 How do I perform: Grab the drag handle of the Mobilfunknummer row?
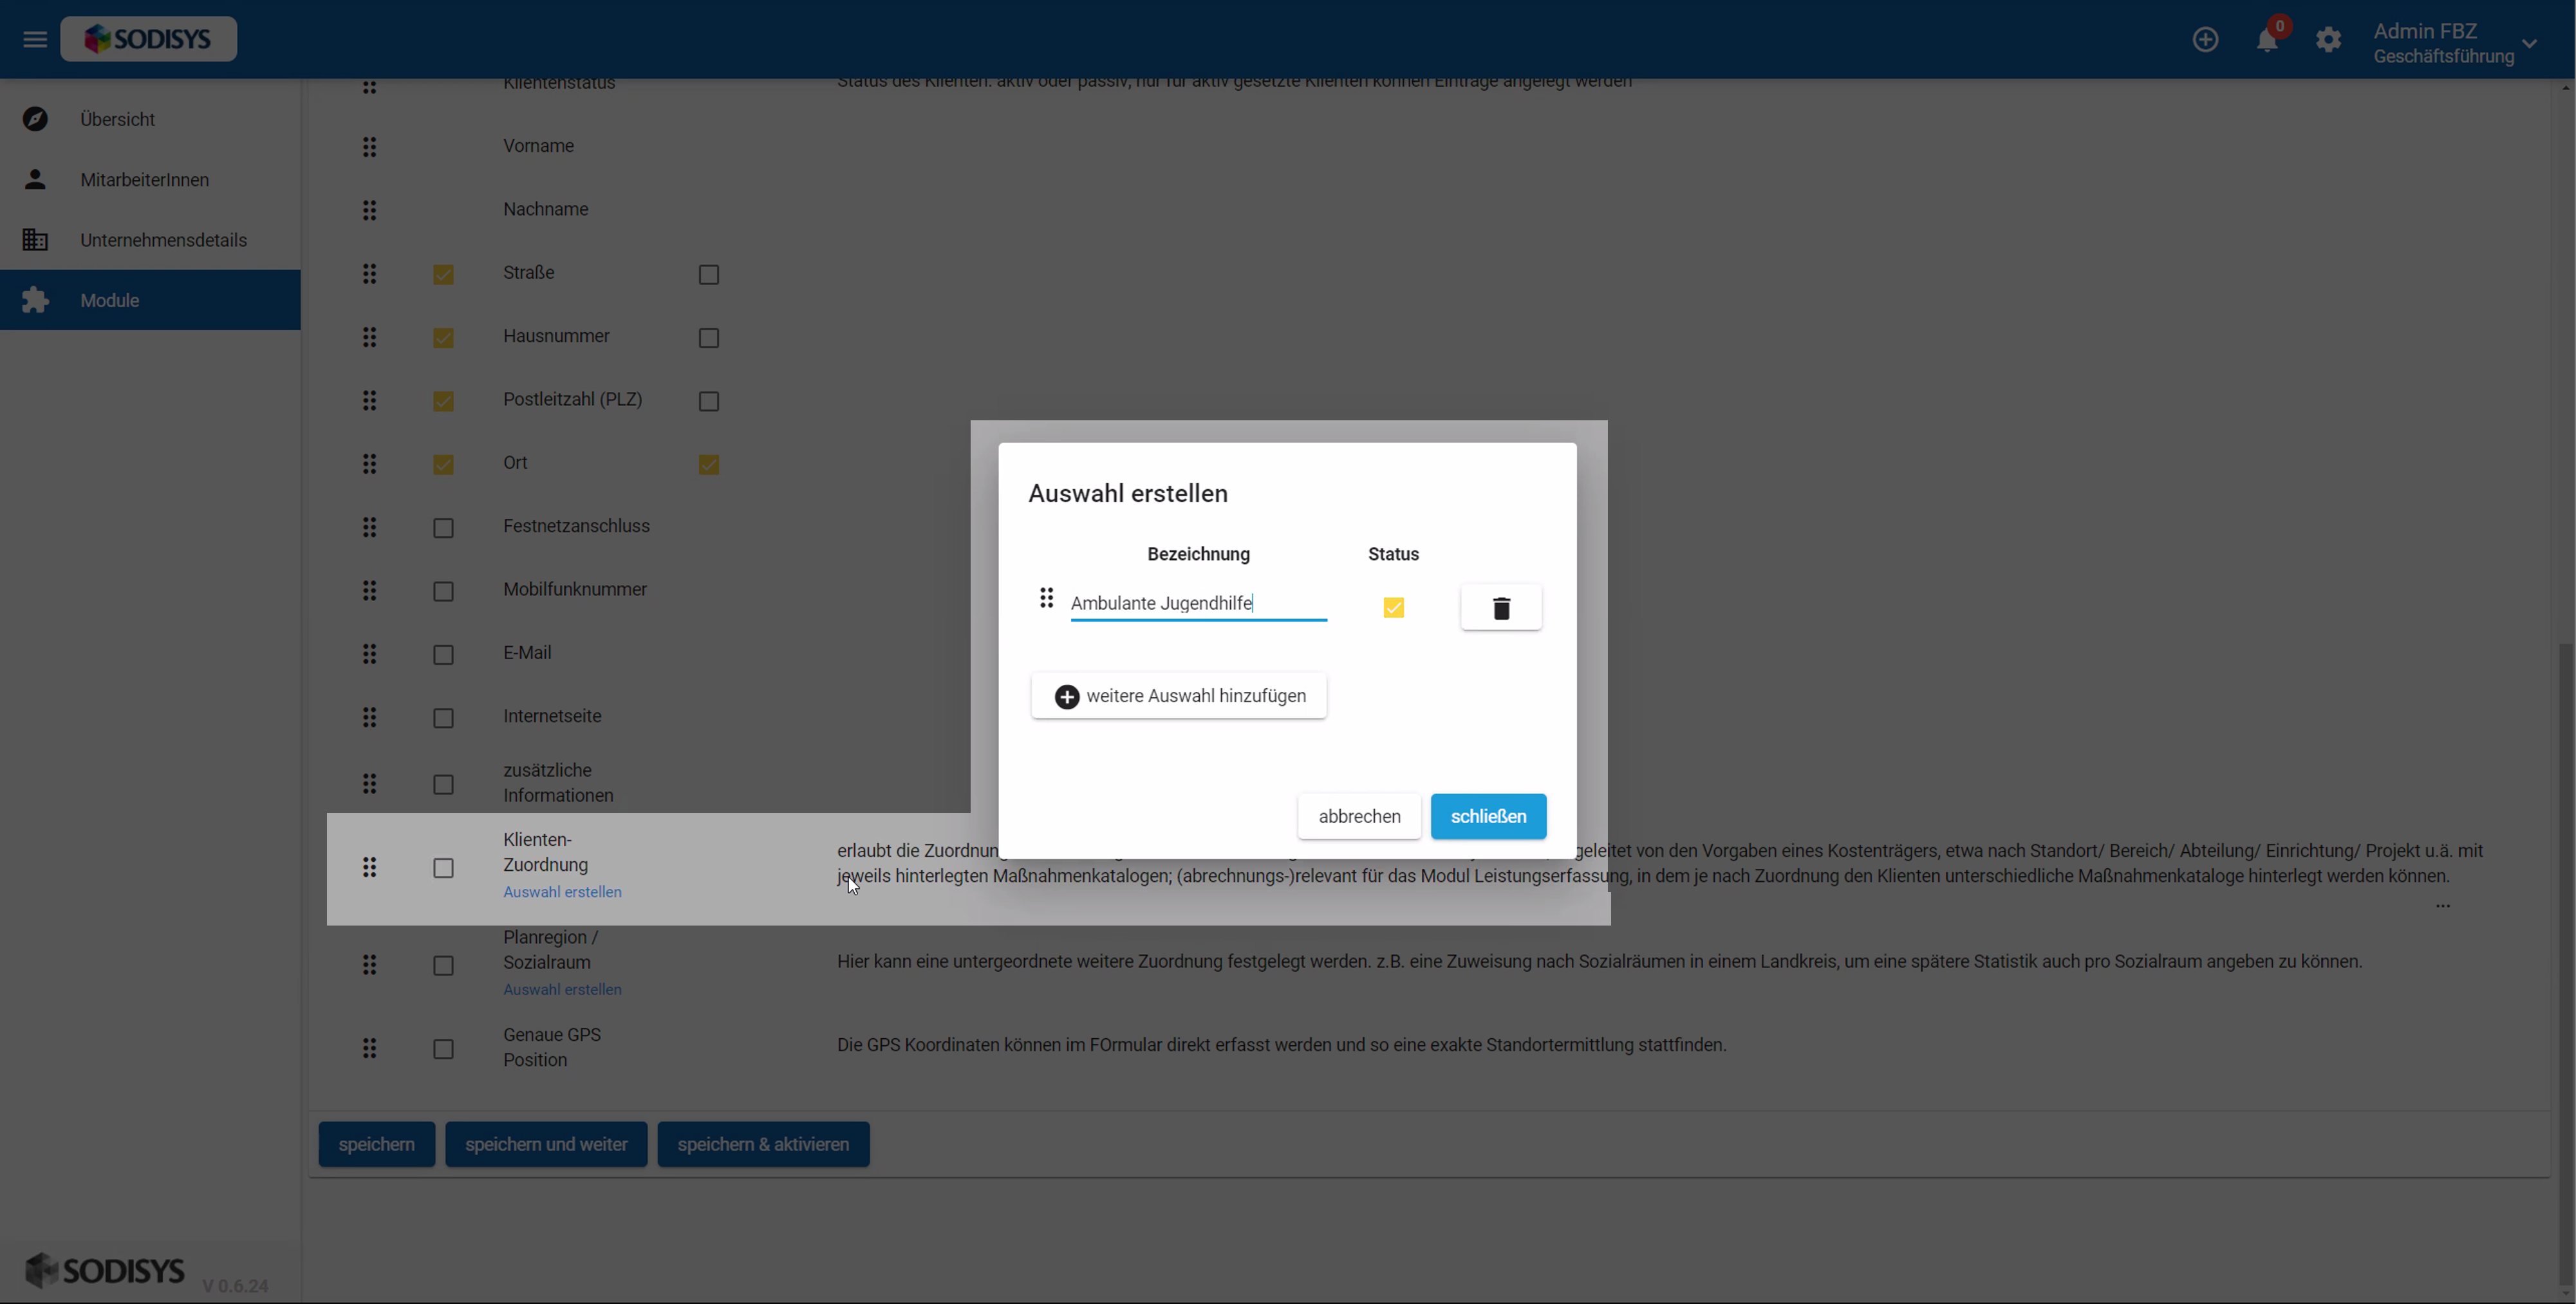[369, 591]
